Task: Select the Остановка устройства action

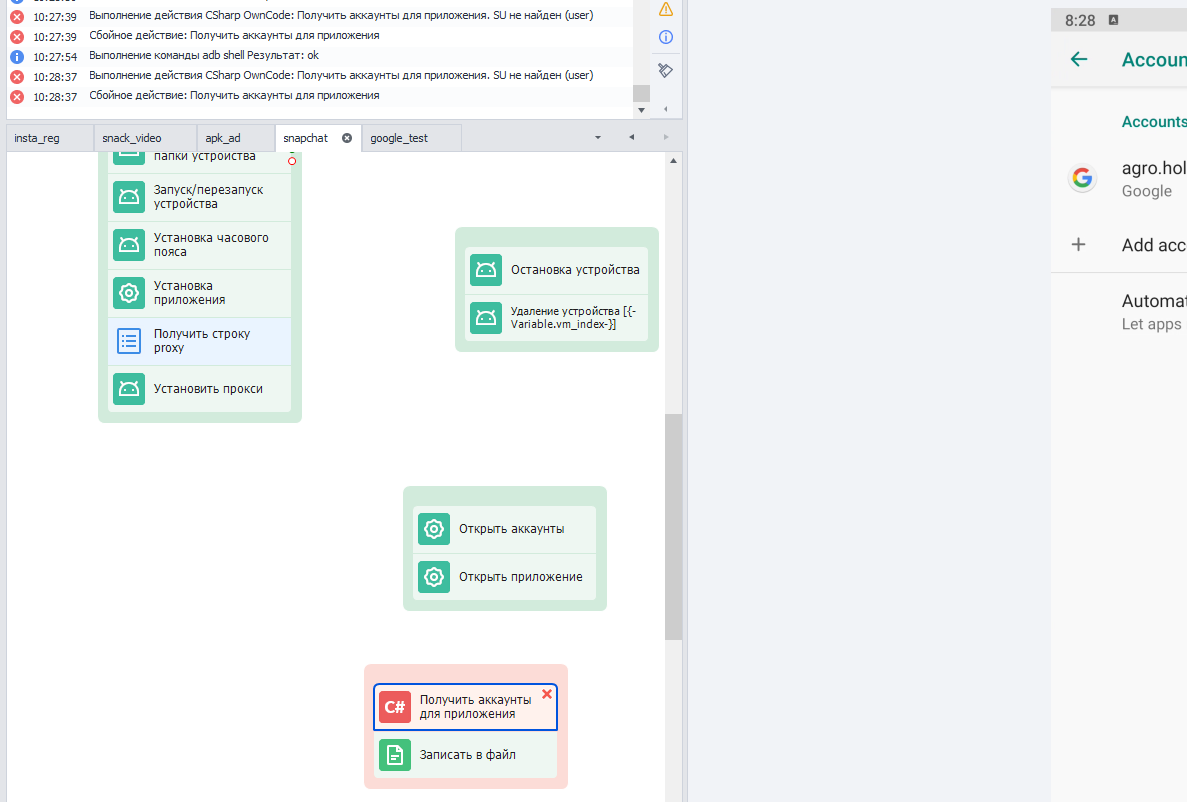Action: coord(556,270)
